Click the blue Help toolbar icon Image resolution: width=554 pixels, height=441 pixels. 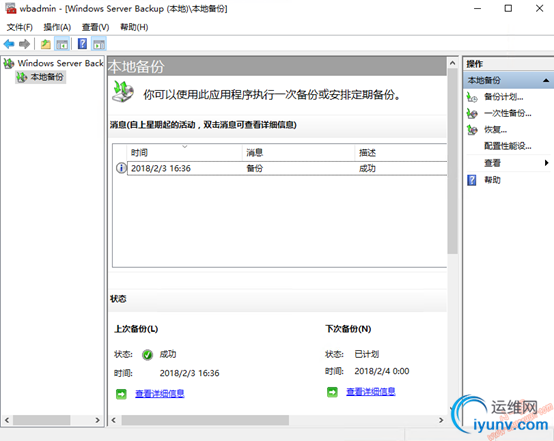click(x=82, y=44)
